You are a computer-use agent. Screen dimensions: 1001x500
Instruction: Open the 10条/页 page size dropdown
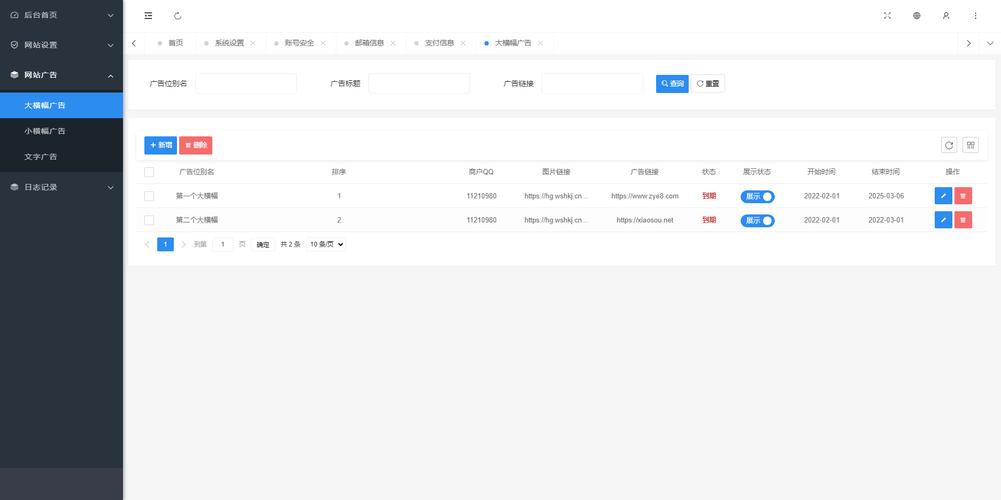[x=326, y=244]
